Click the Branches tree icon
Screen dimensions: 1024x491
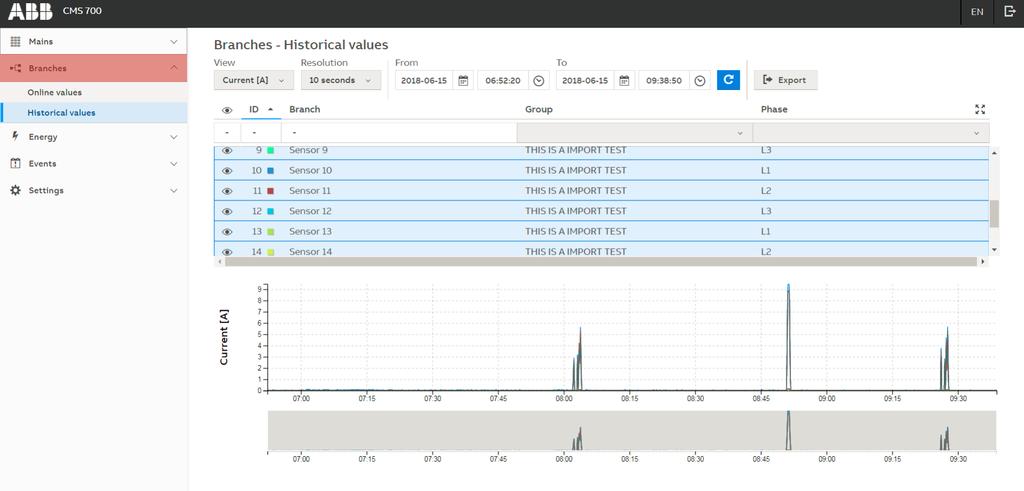[16, 68]
